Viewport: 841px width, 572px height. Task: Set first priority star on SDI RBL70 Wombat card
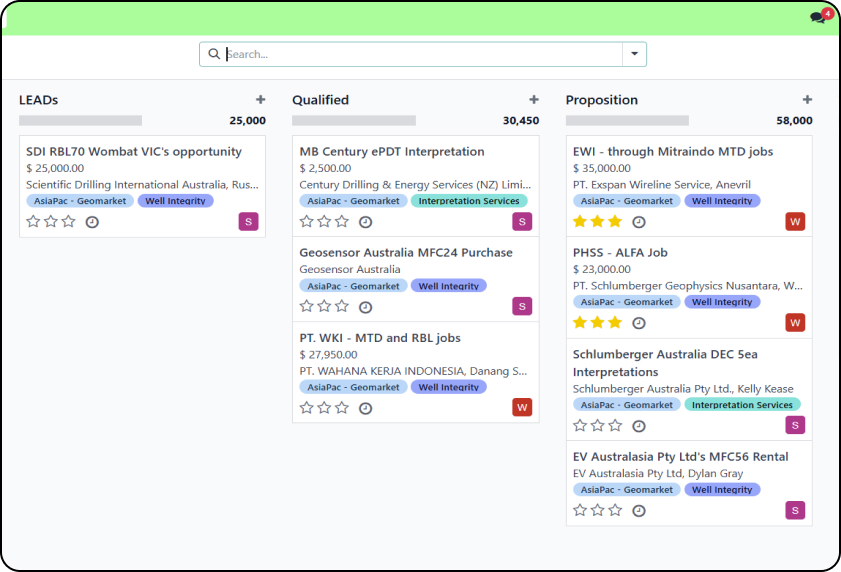33,222
